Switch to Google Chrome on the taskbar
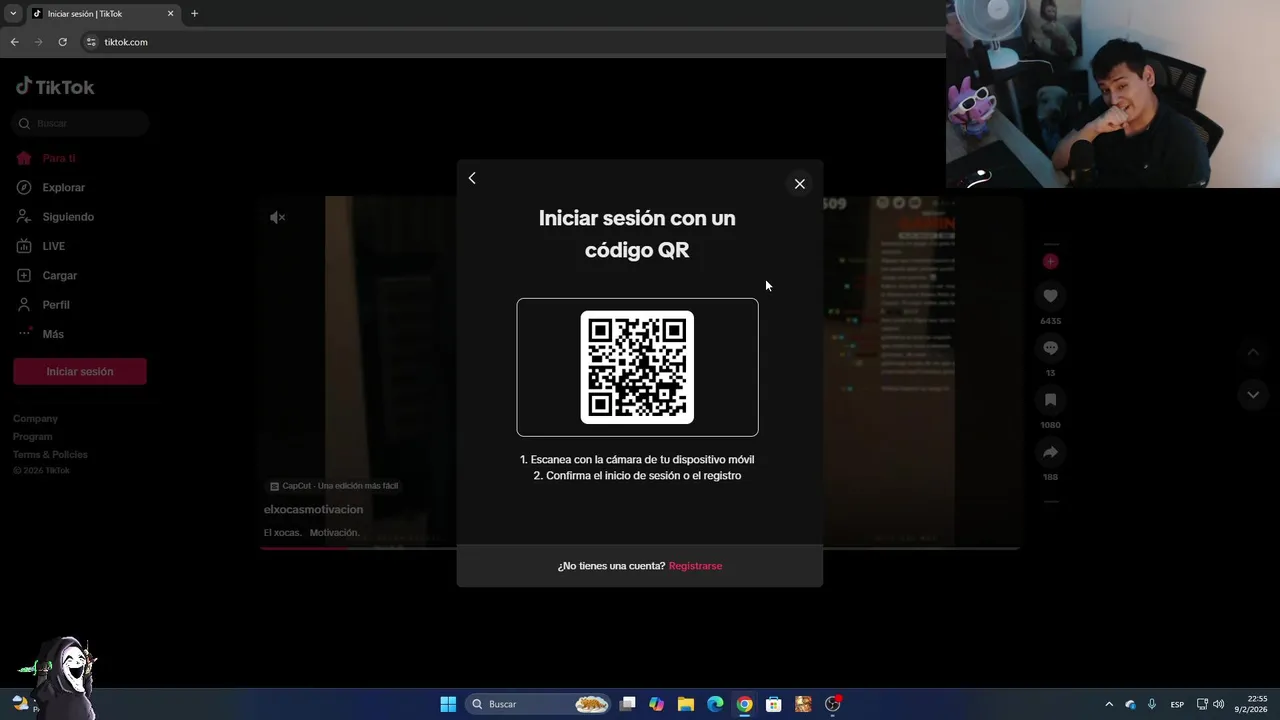This screenshot has height=720, width=1280. (744, 704)
